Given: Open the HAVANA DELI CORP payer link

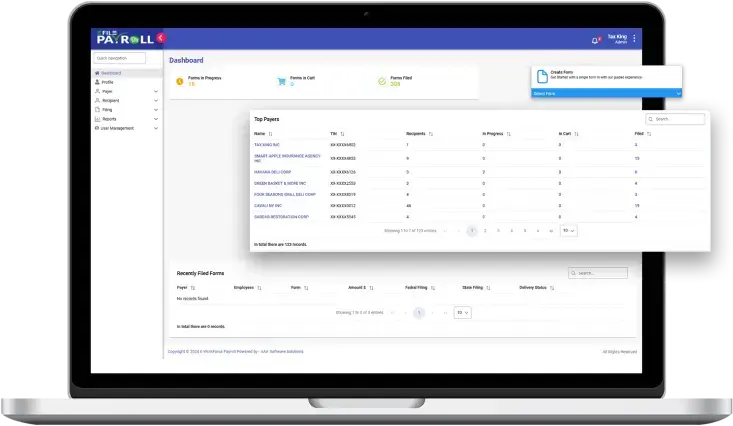Looking at the screenshot, I should point(273,172).
